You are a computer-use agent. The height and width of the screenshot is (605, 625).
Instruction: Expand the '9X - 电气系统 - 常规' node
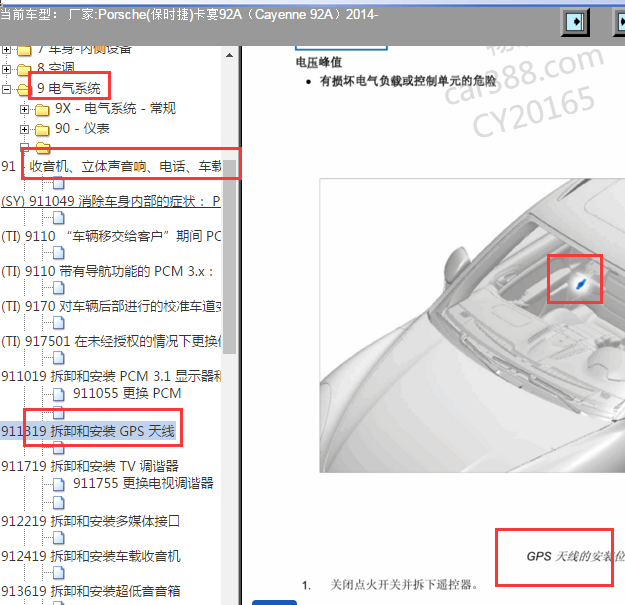[x=24, y=109]
